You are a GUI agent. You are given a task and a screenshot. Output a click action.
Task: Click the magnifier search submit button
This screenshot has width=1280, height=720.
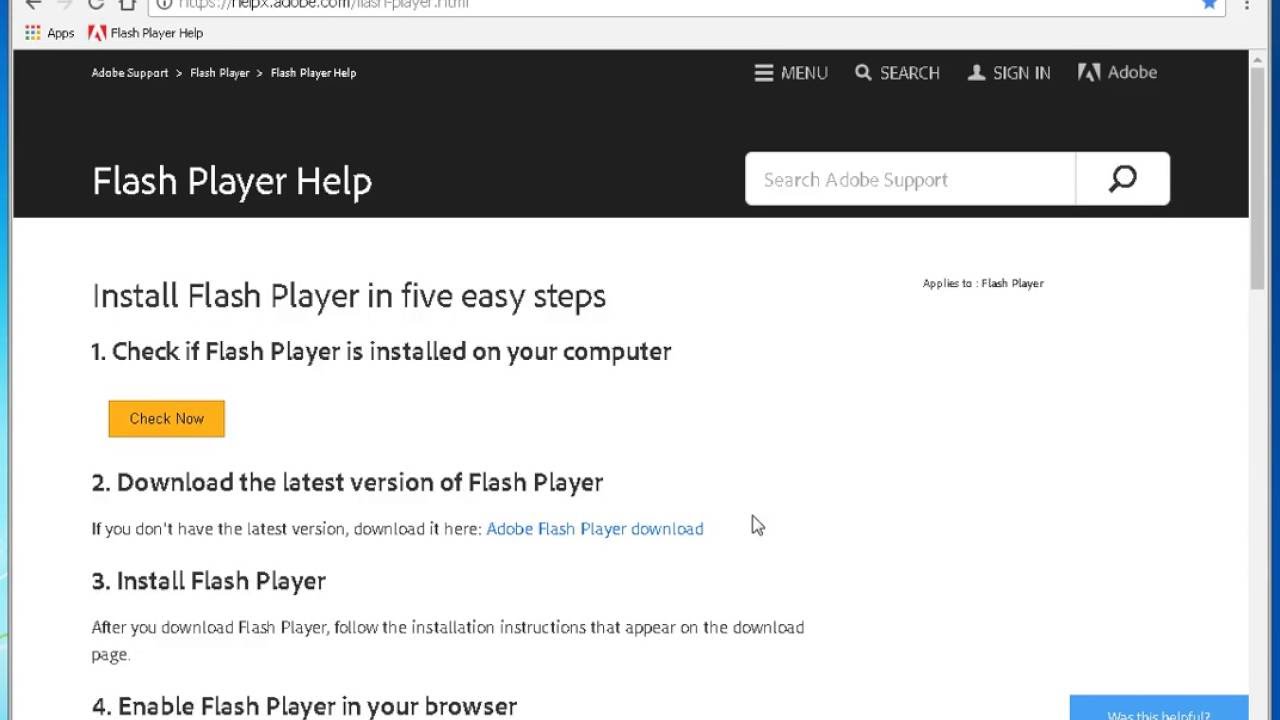(x=1123, y=179)
